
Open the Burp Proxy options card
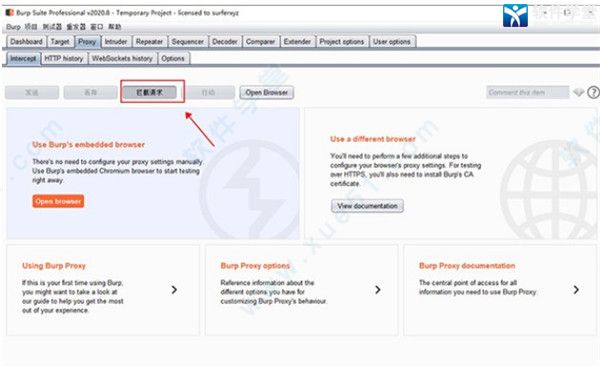point(302,290)
